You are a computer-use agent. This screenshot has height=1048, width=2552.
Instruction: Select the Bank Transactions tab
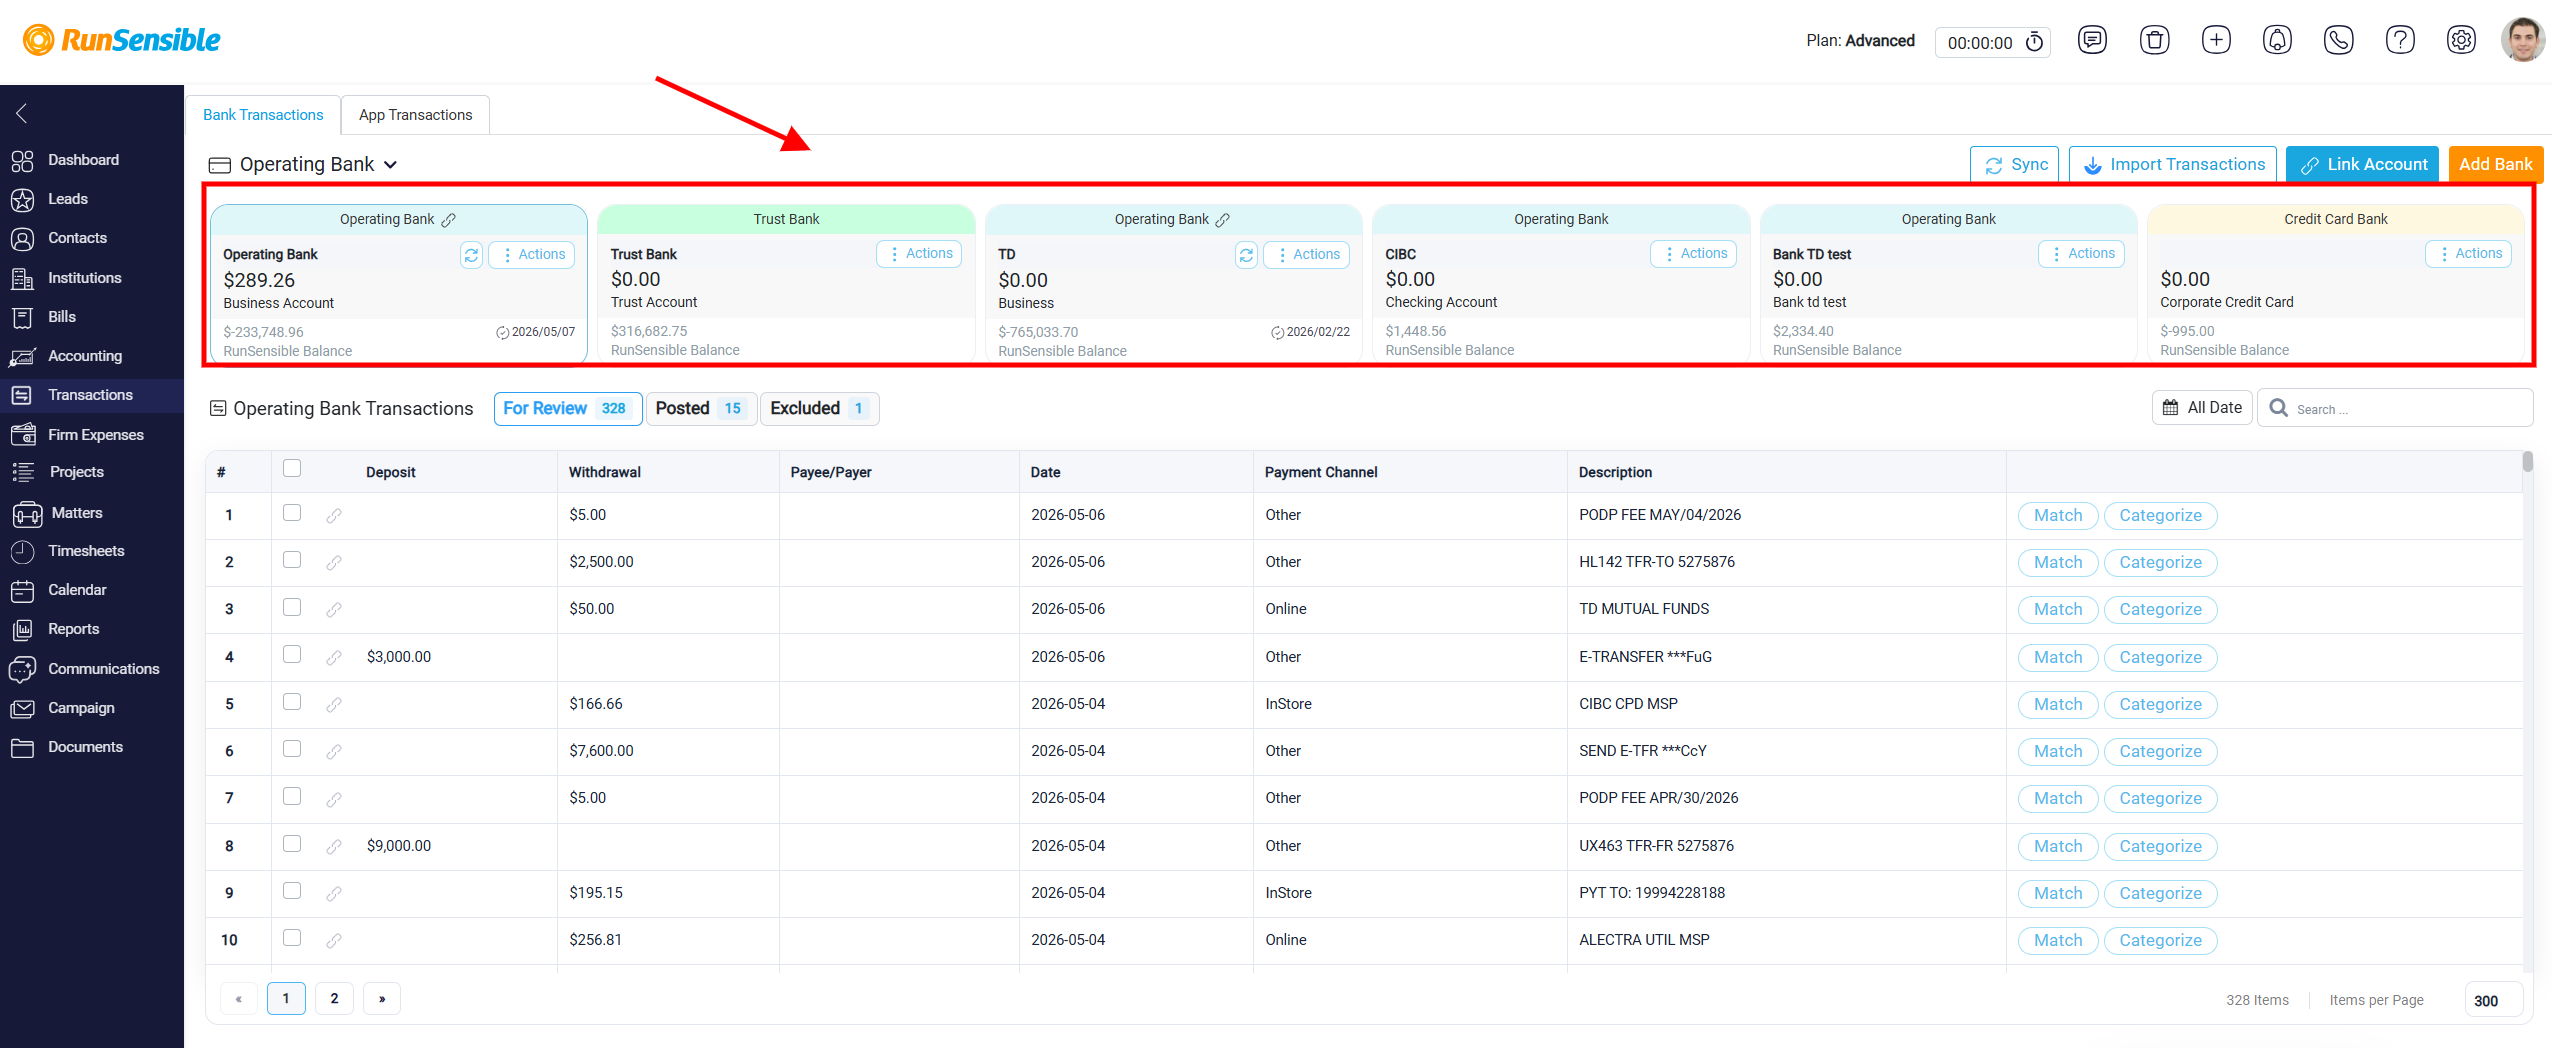[x=263, y=115]
